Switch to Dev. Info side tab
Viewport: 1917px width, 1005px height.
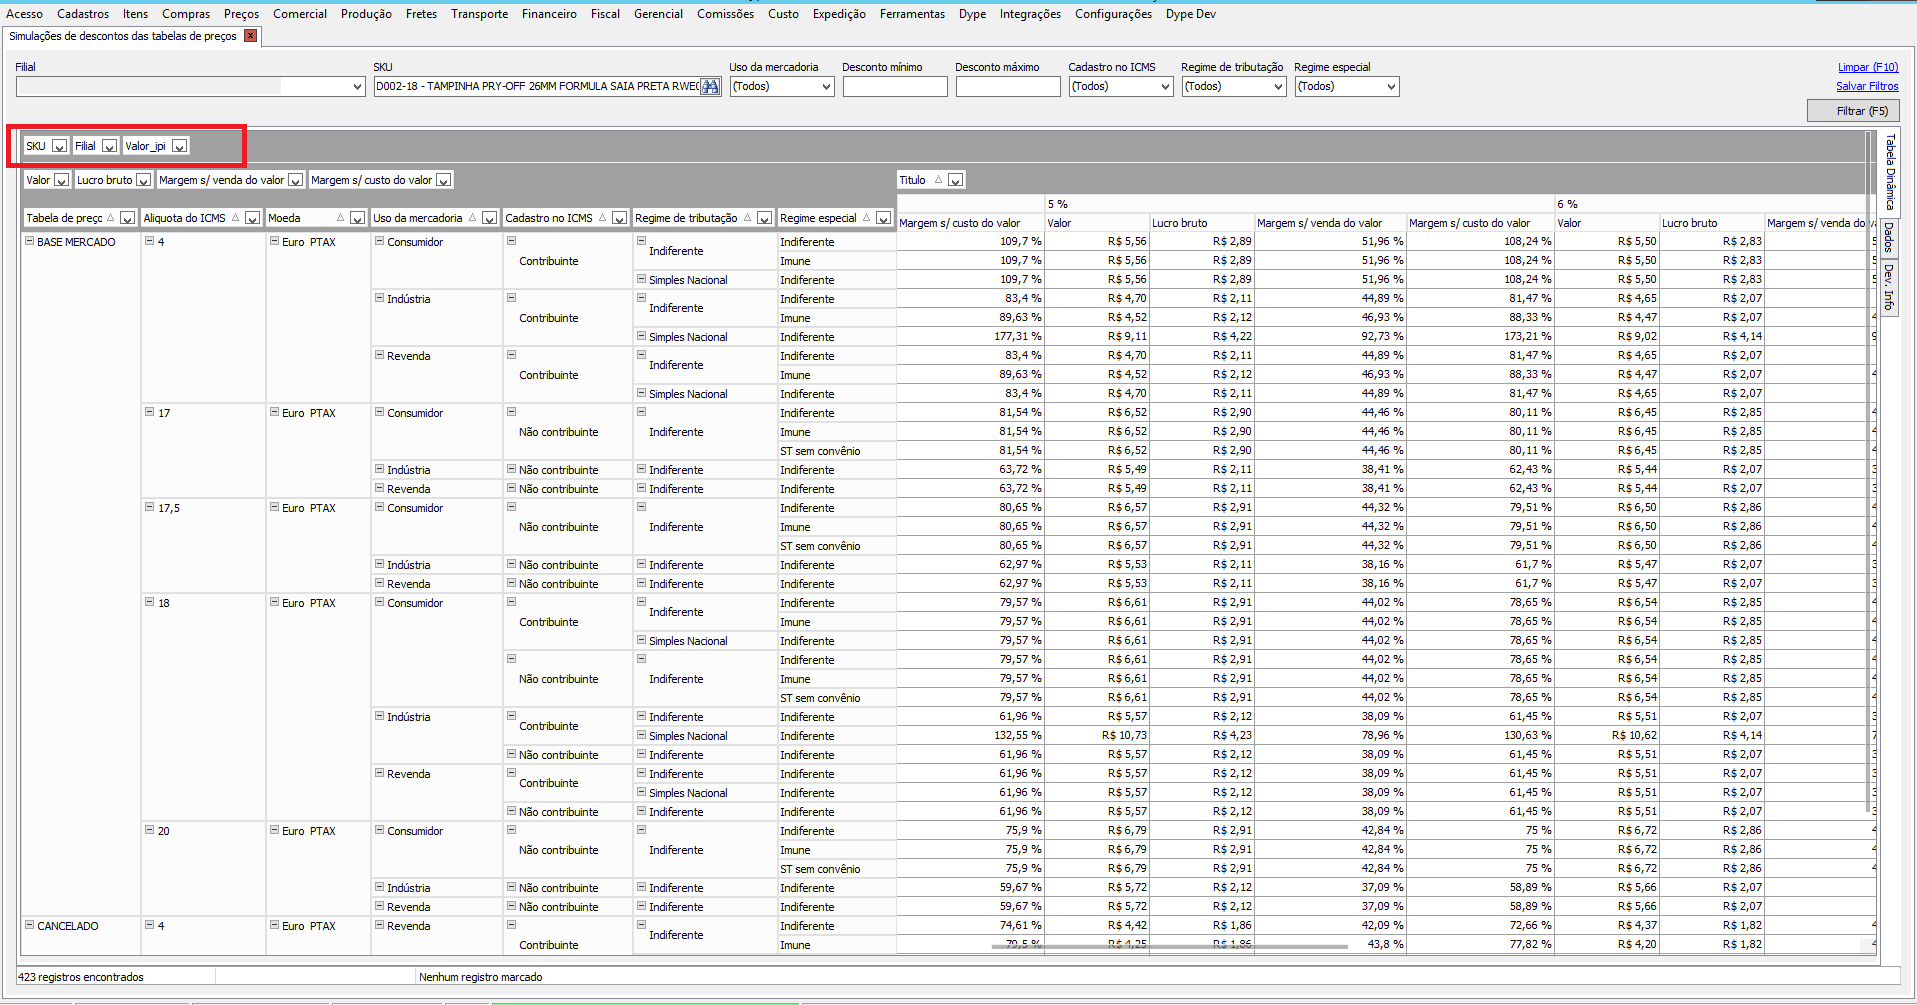[x=1889, y=287]
